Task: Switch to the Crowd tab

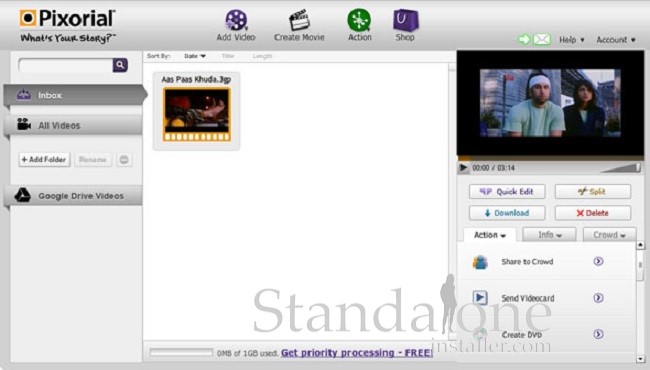Action: [609, 235]
